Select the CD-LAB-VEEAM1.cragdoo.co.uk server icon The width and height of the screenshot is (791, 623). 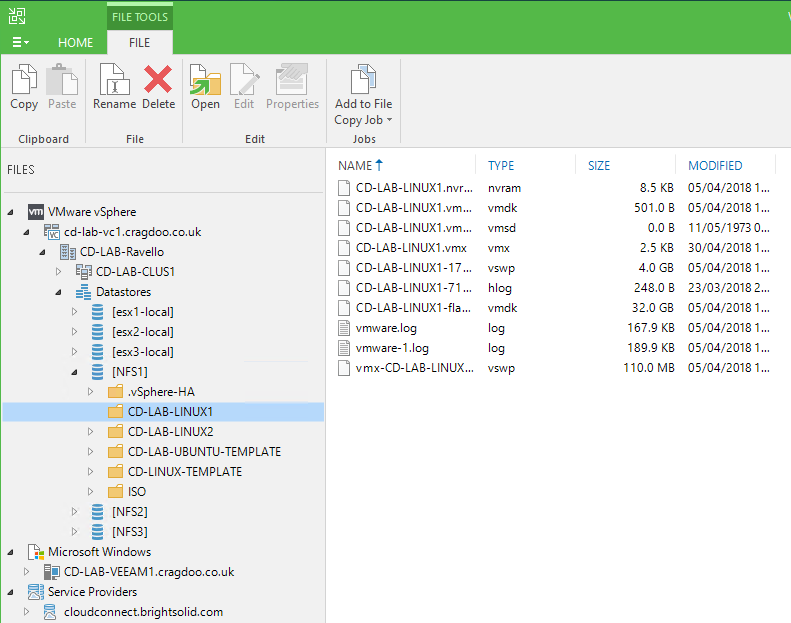coord(51,572)
